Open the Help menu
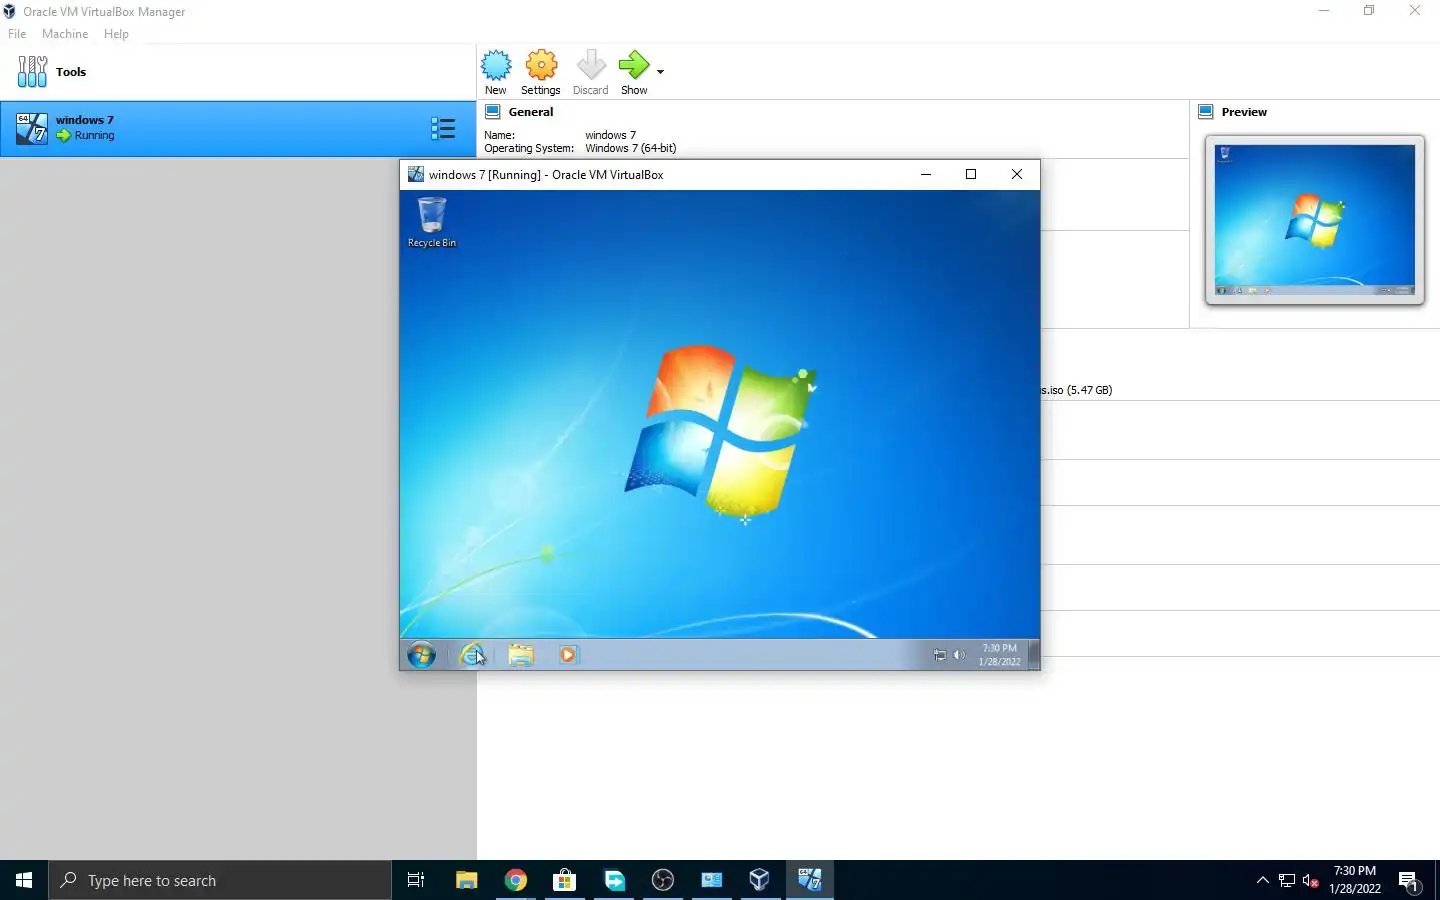Viewport: 1440px width, 900px height. tap(116, 34)
